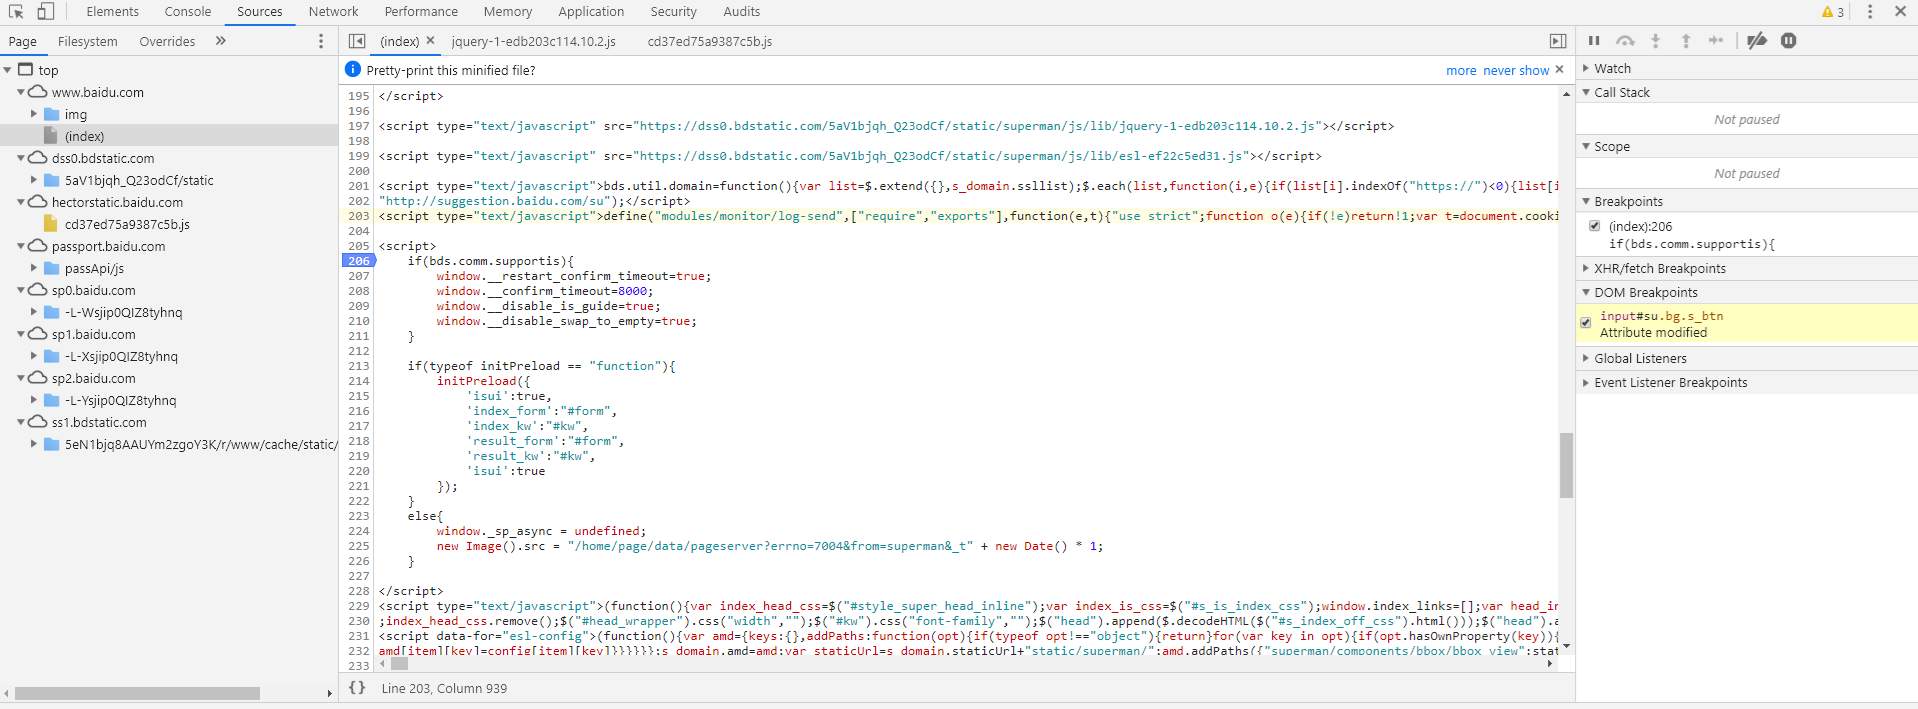Open the Security panel tab

pyautogui.click(x=673, y=12)
